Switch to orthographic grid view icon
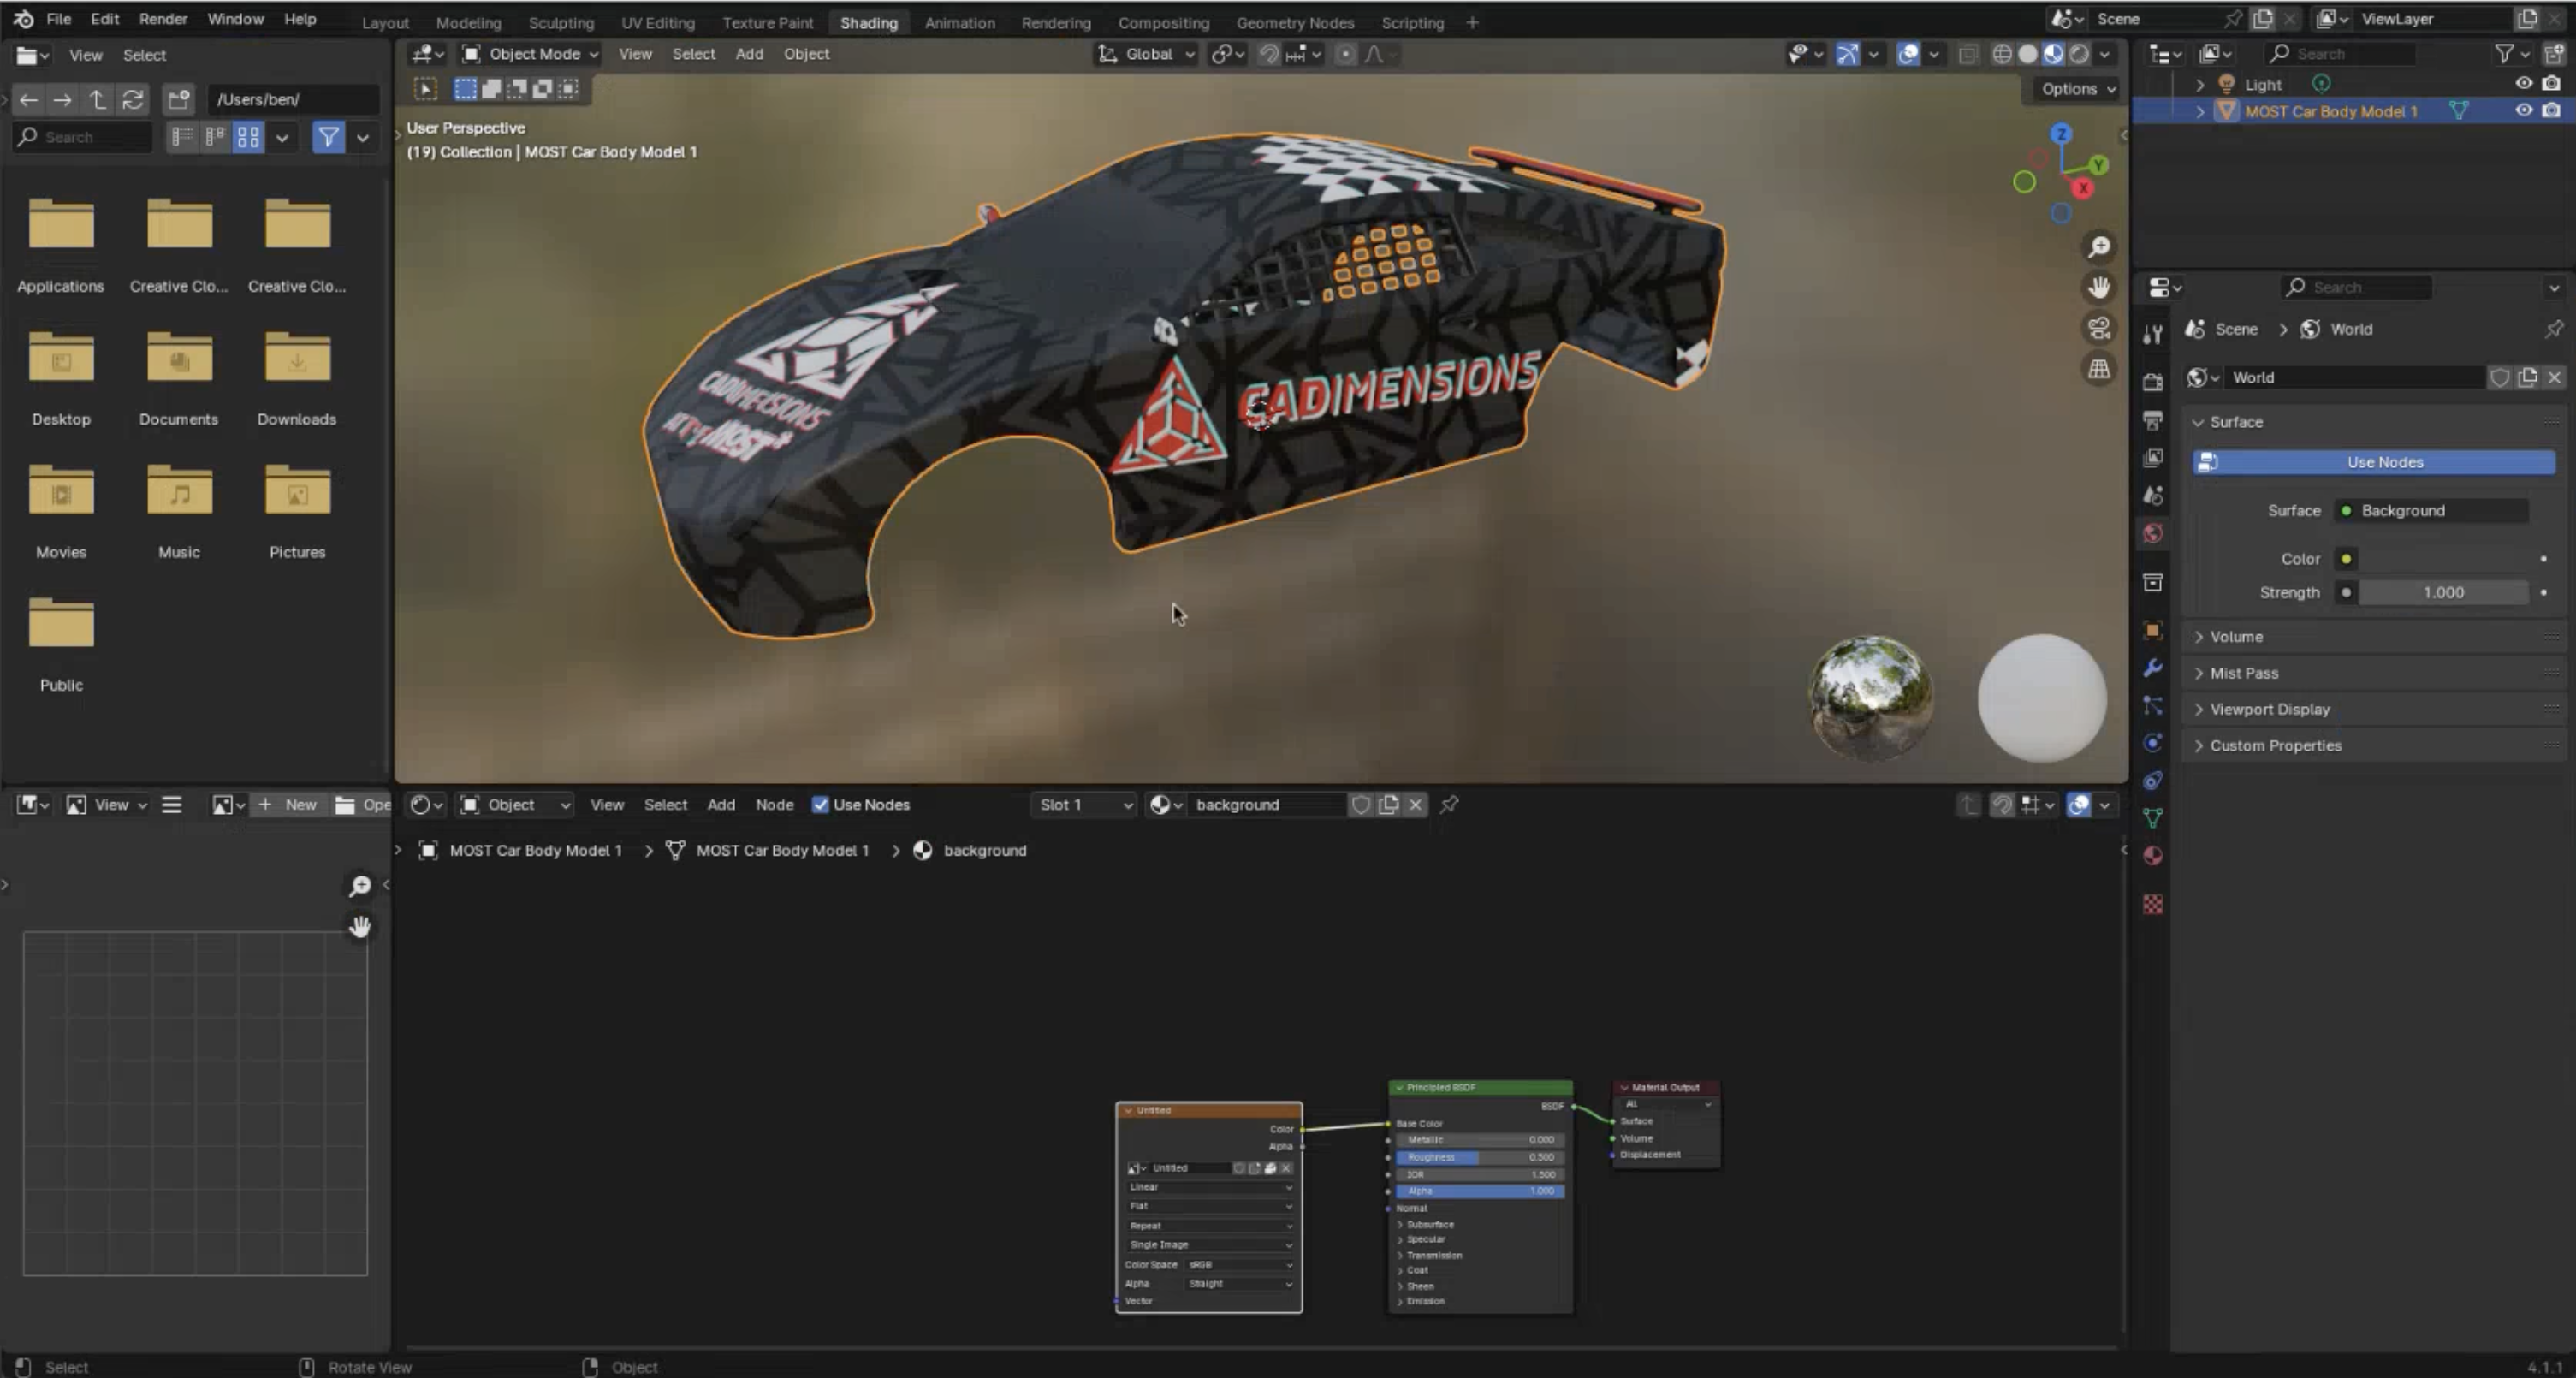 point(2099,369)
